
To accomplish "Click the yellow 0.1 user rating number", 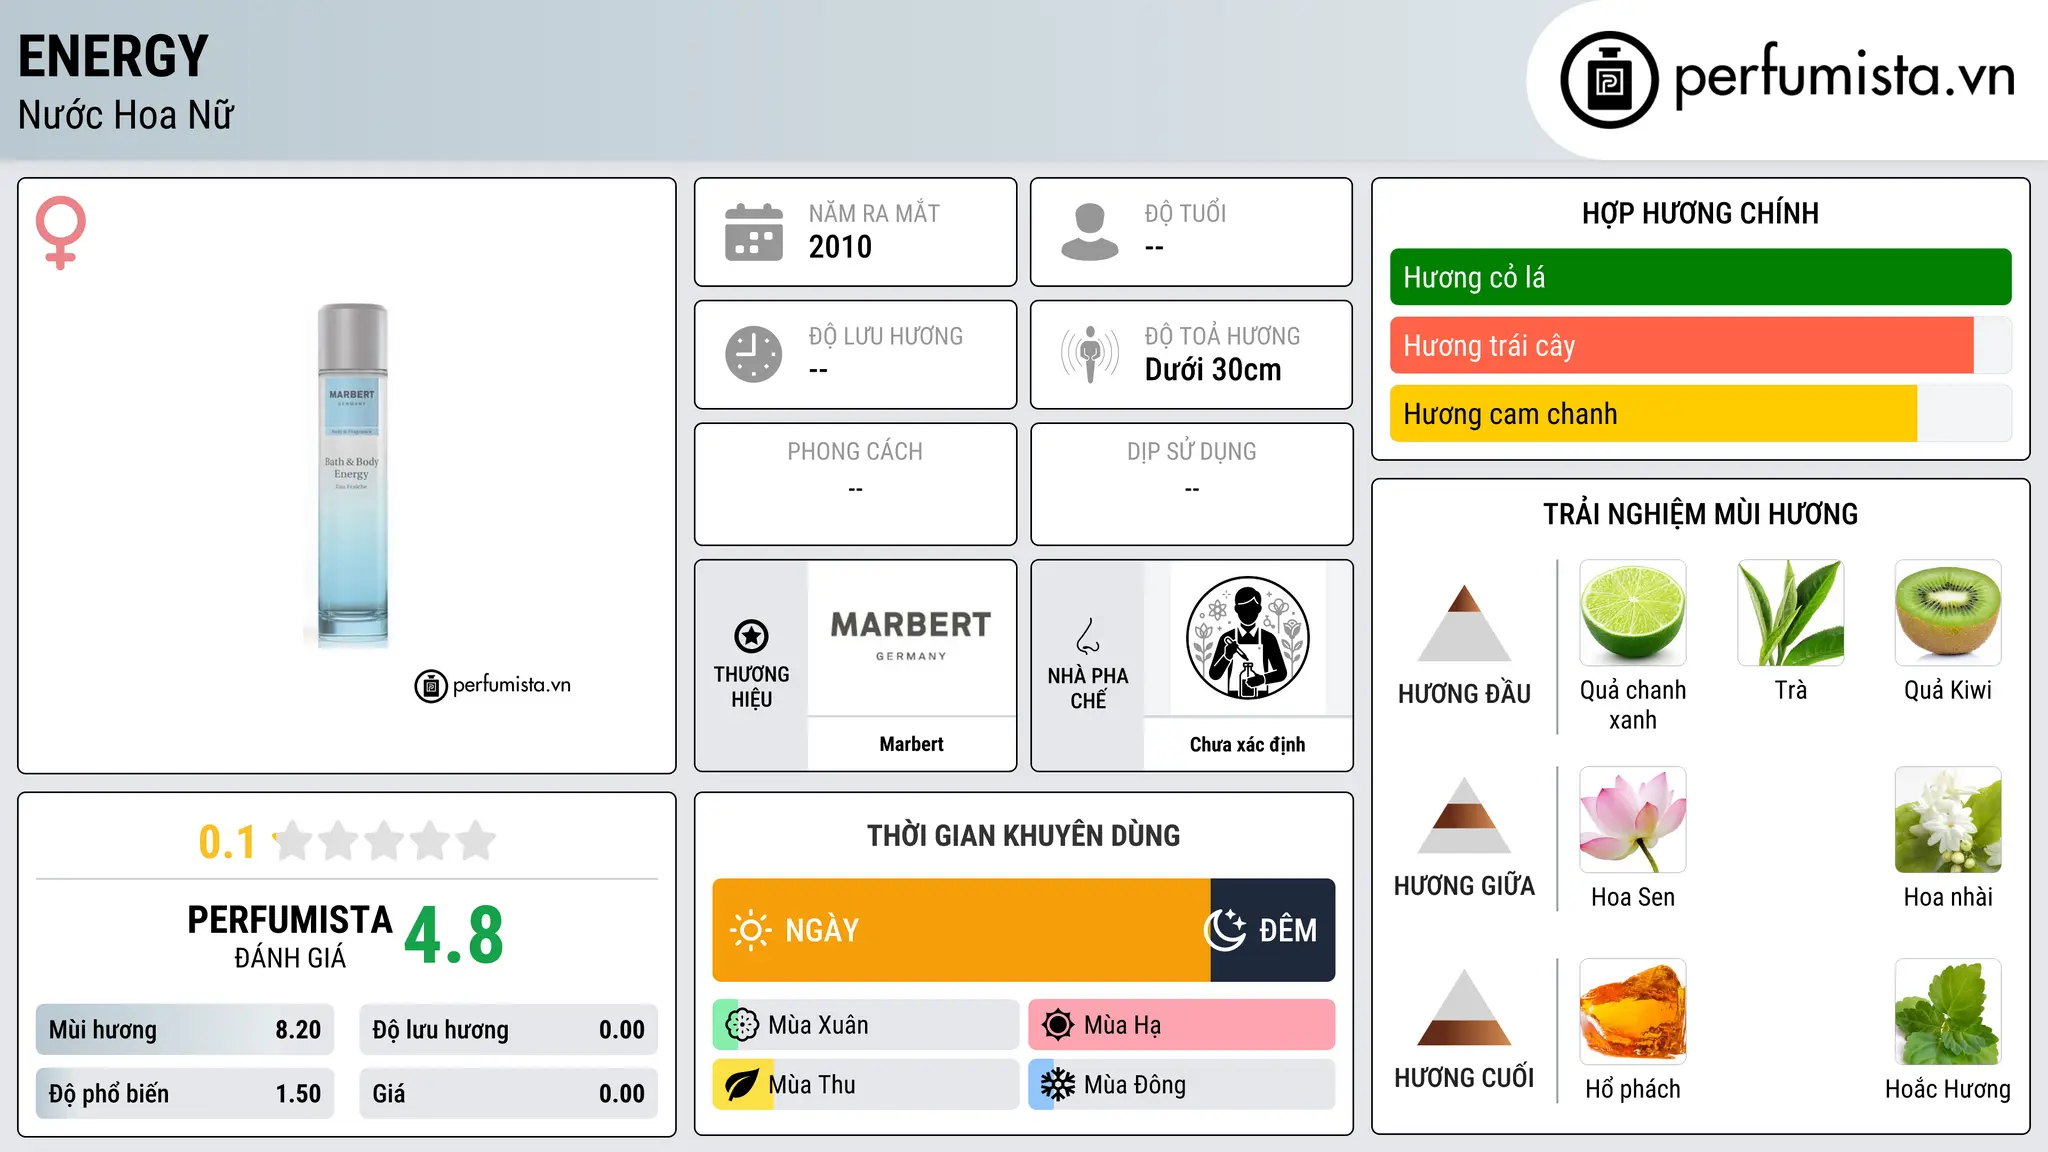I will (x=227, y=842).
